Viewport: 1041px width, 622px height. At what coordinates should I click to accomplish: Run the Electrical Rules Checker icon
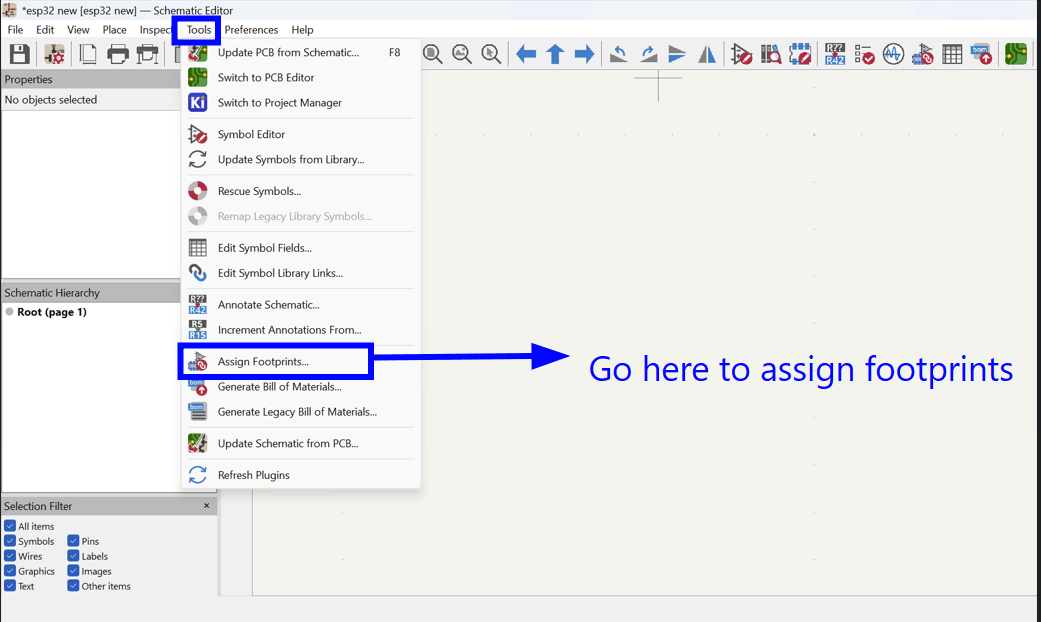[864, 54]
